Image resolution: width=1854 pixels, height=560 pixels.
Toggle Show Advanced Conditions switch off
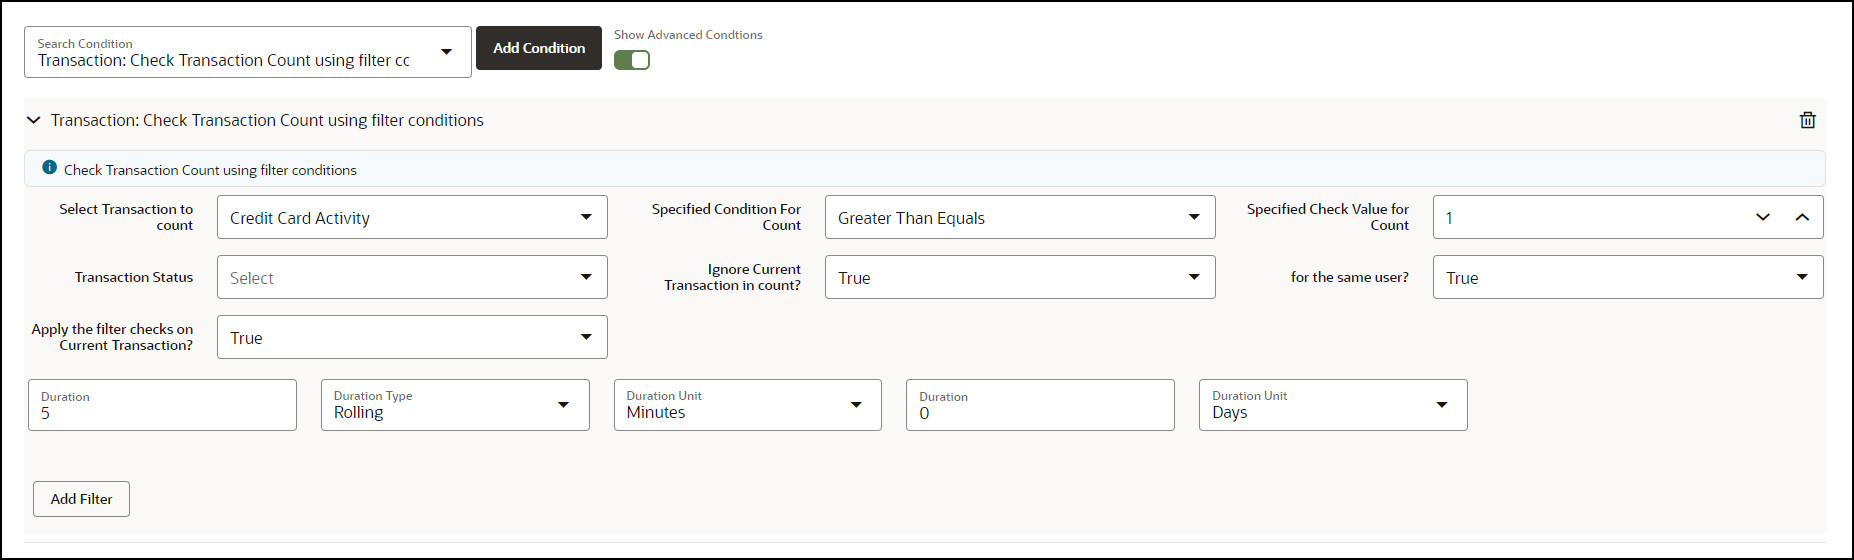(x=632, y=60)
